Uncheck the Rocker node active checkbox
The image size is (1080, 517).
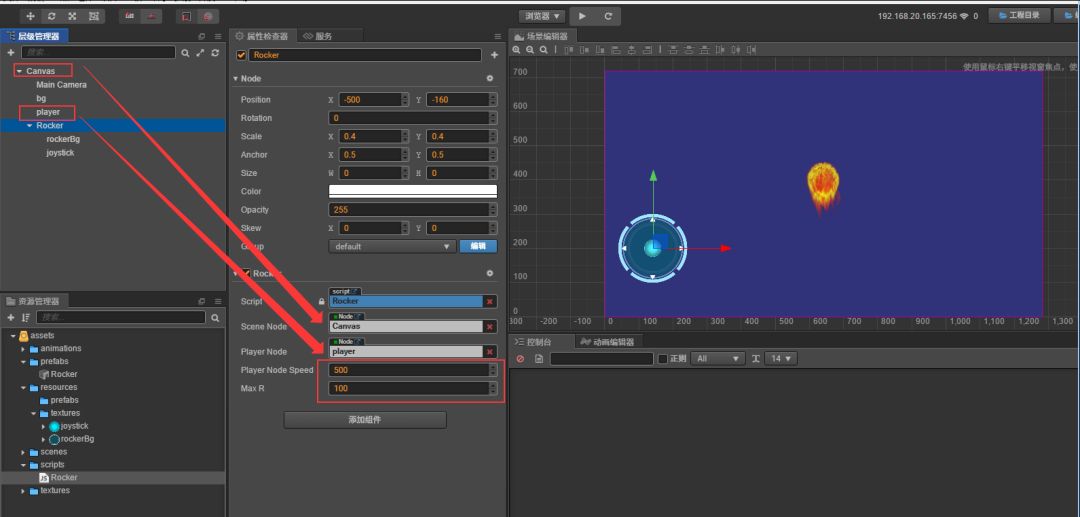pos(241,55)
